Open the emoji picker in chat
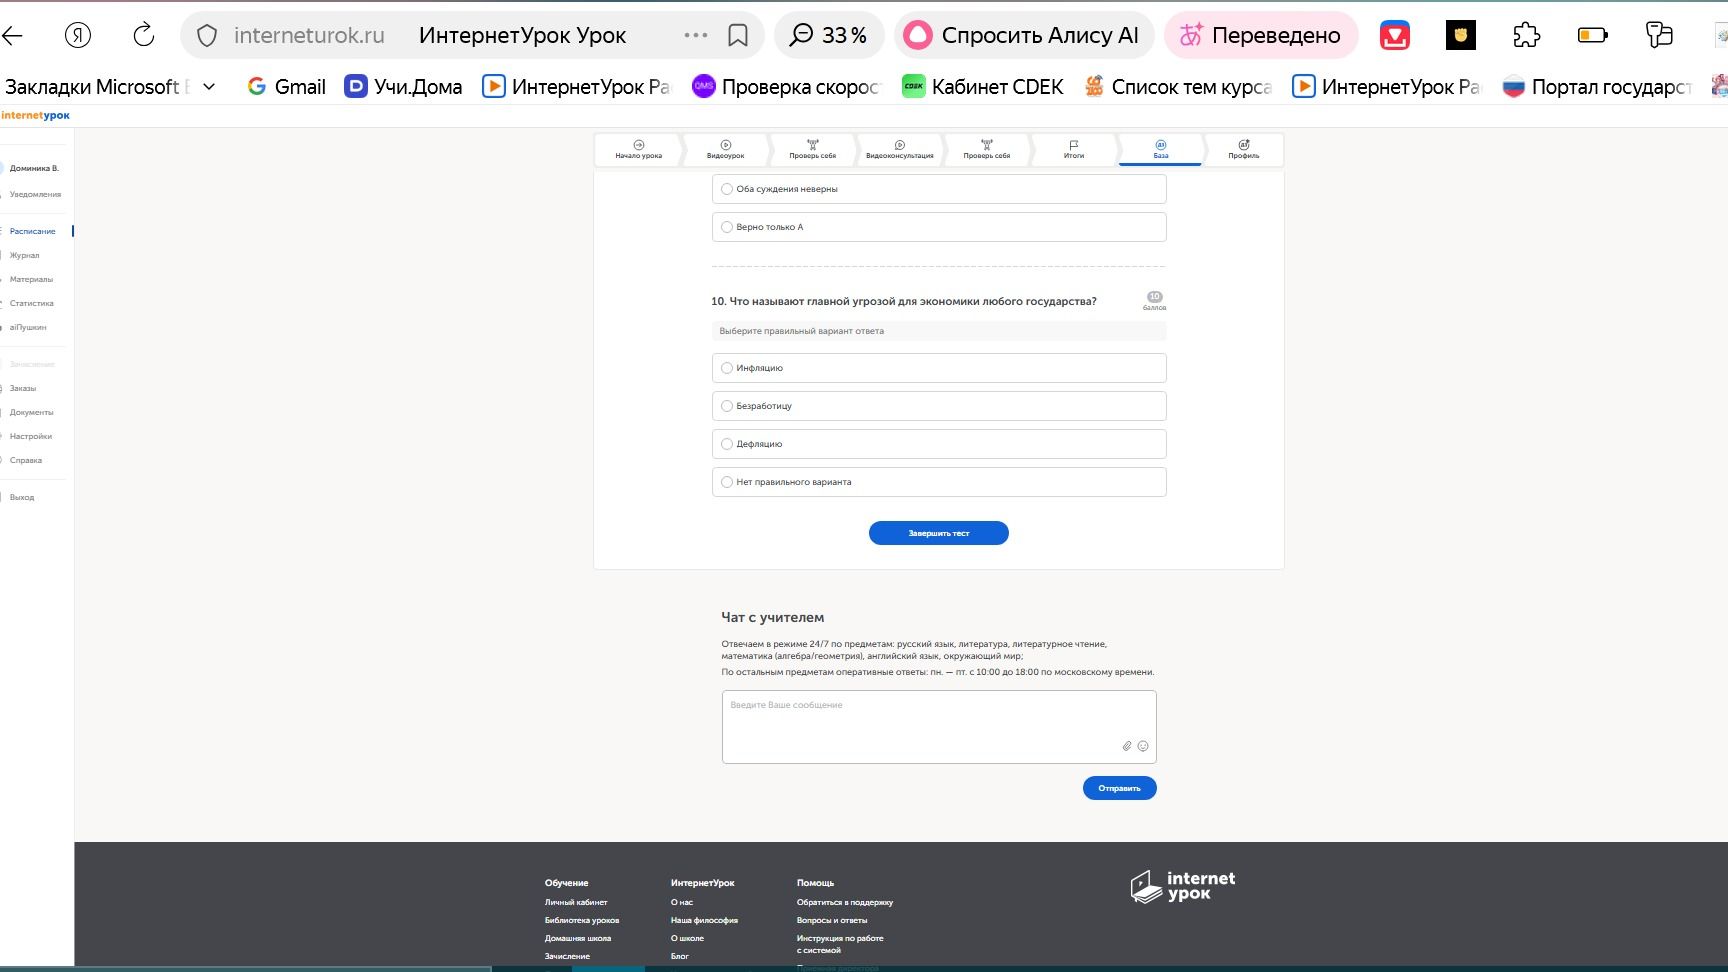Image resolution: width=1728 pixels, height=972 pixels. (x=1143, y=746)
